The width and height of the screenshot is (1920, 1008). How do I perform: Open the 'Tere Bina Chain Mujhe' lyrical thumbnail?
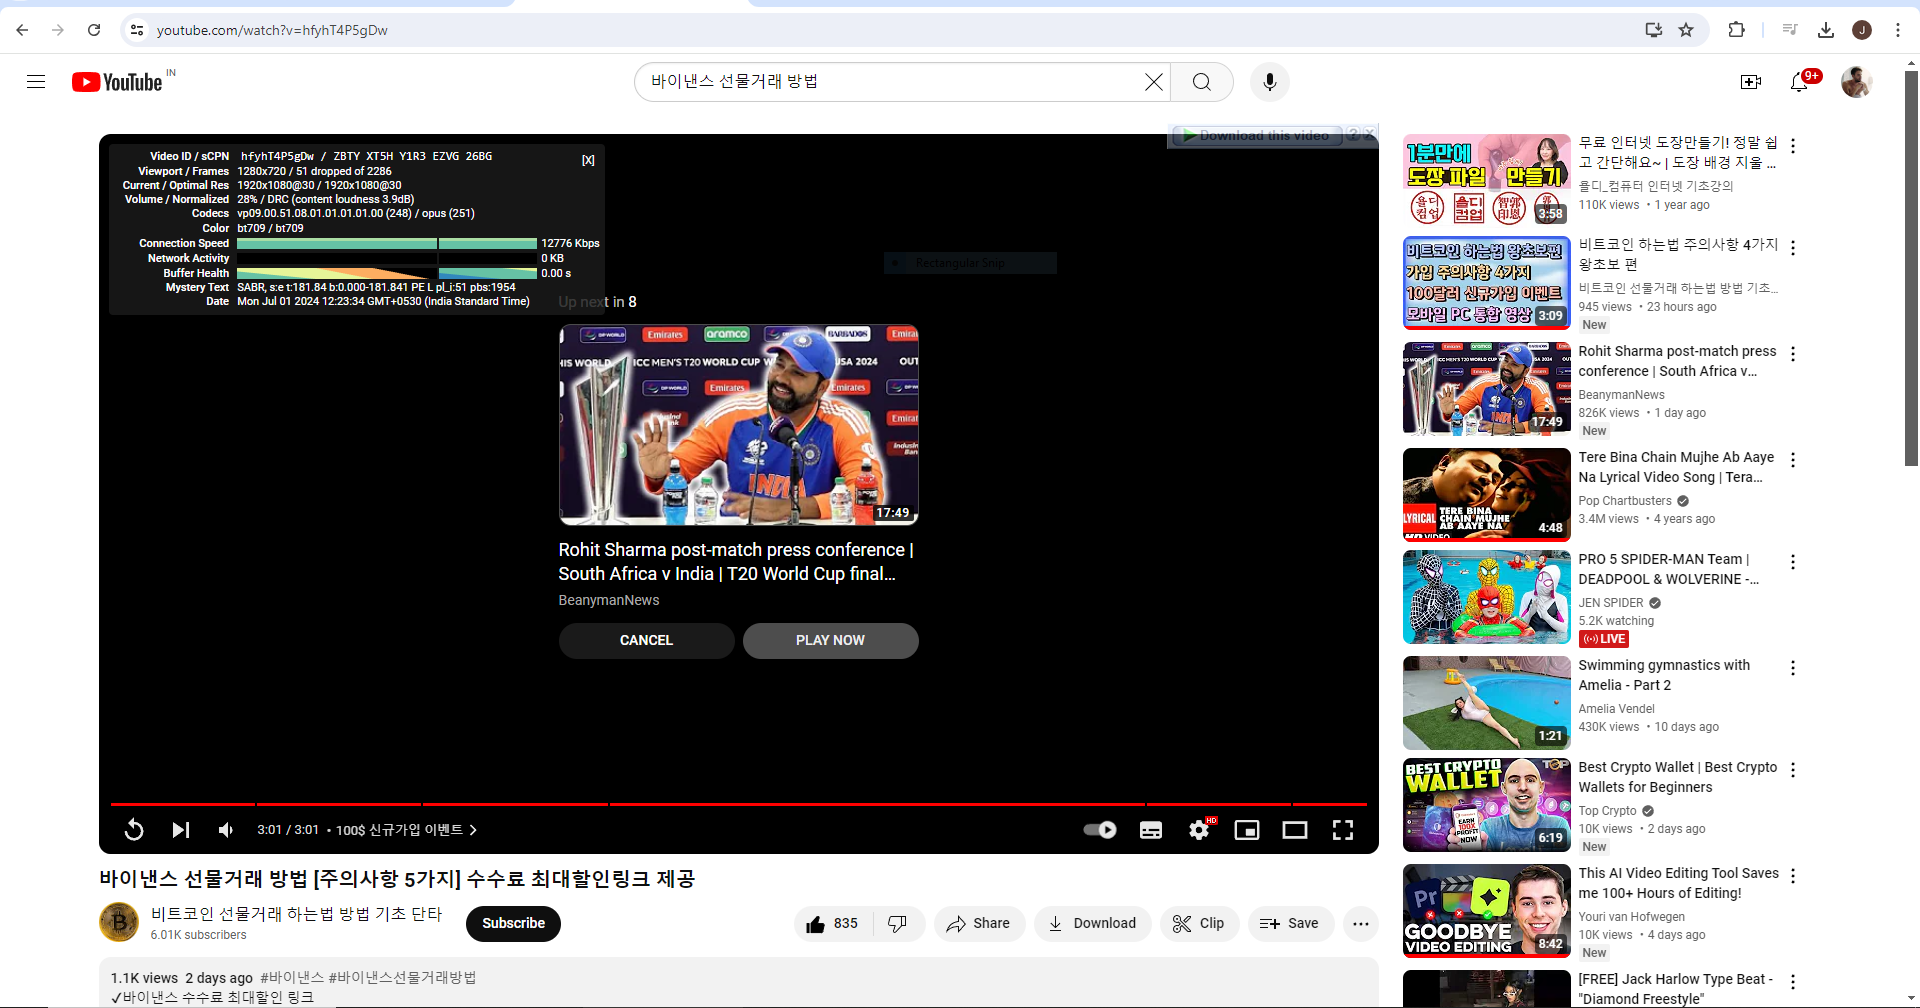(1487, 495)
